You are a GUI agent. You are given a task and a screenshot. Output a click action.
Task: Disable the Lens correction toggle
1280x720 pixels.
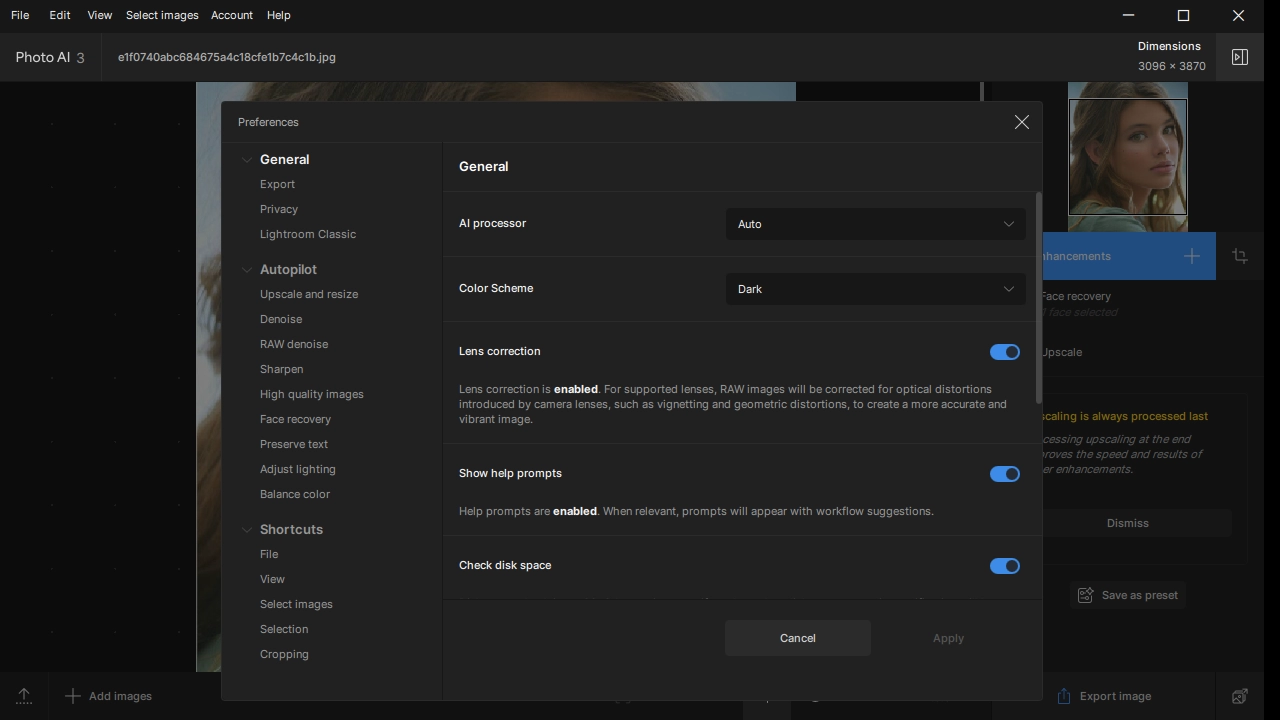[1004, 352]
